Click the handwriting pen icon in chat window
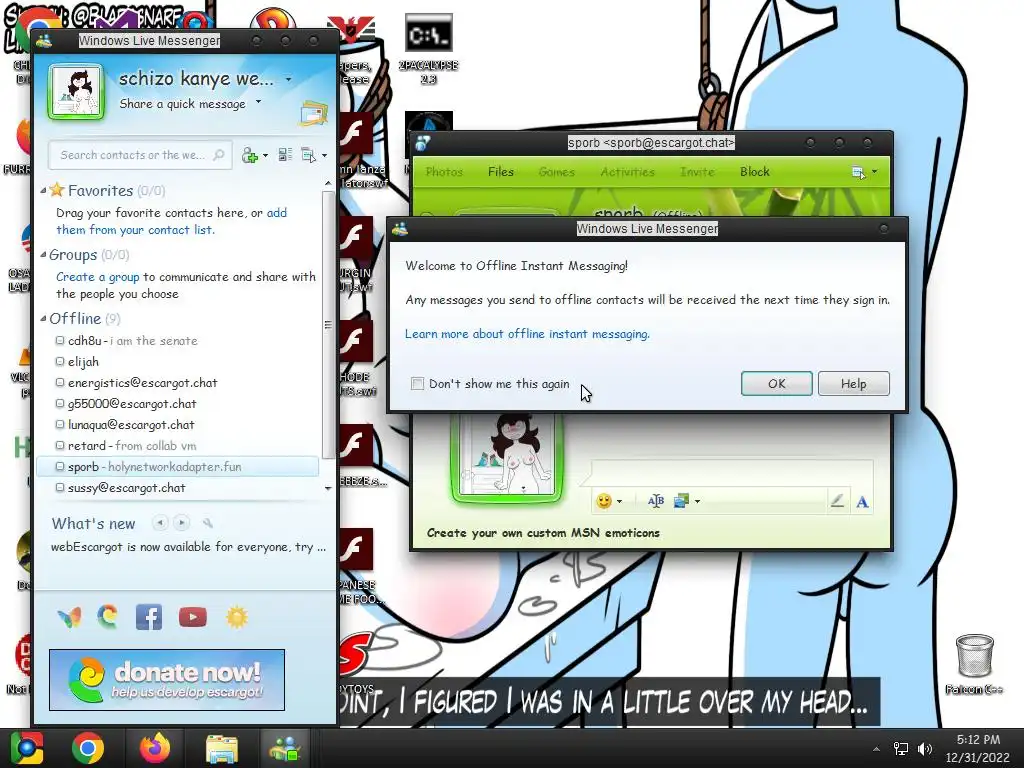Viewport: 1024px width, 768px height. click(837, 501)
